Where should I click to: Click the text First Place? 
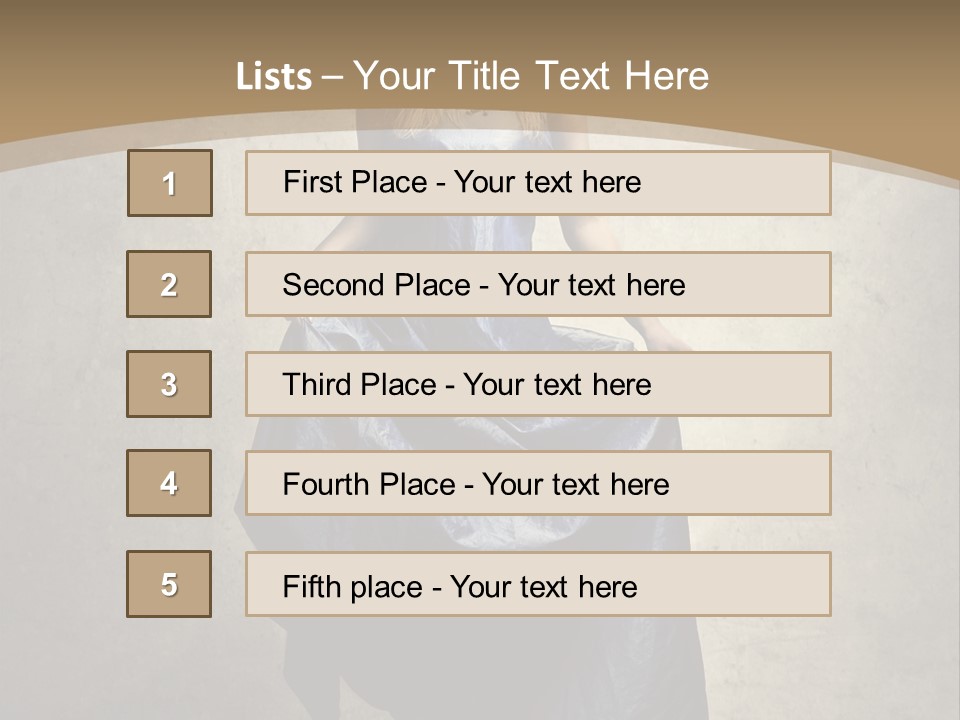[x=355, y=182]
